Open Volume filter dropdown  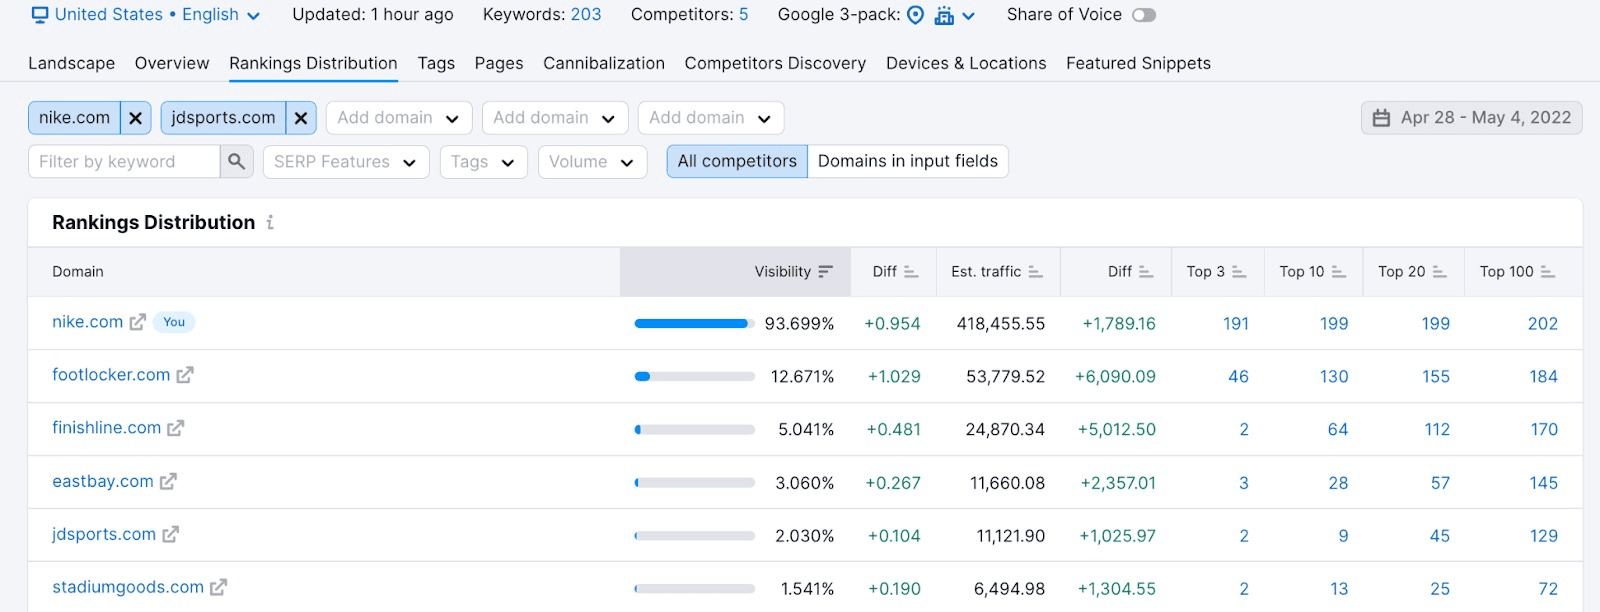coord(592,162)
